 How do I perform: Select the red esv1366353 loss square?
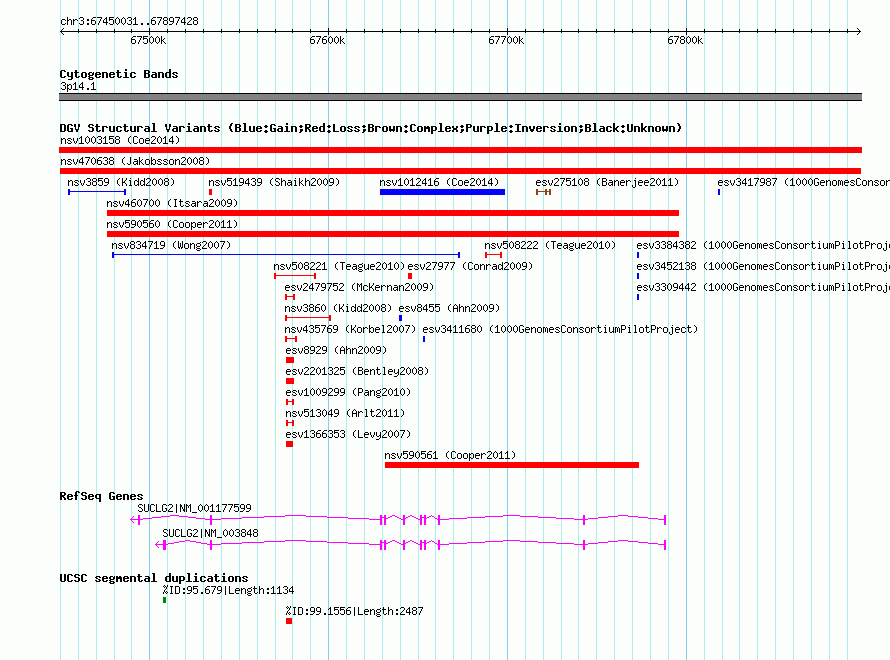[289, 444]
